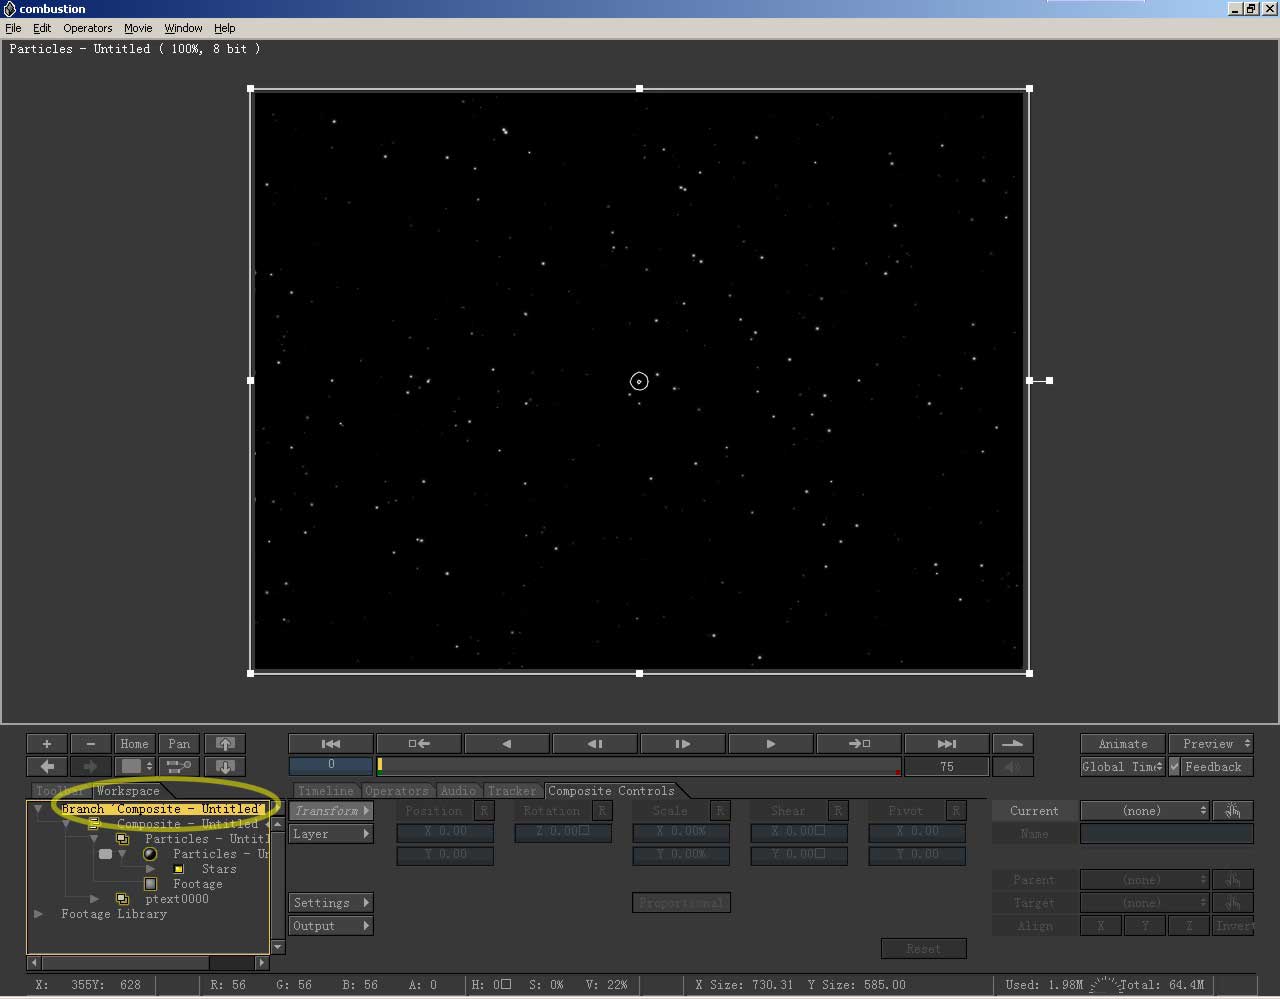Open the Operators menu
1280x999 pixels.
click(88, 28)
